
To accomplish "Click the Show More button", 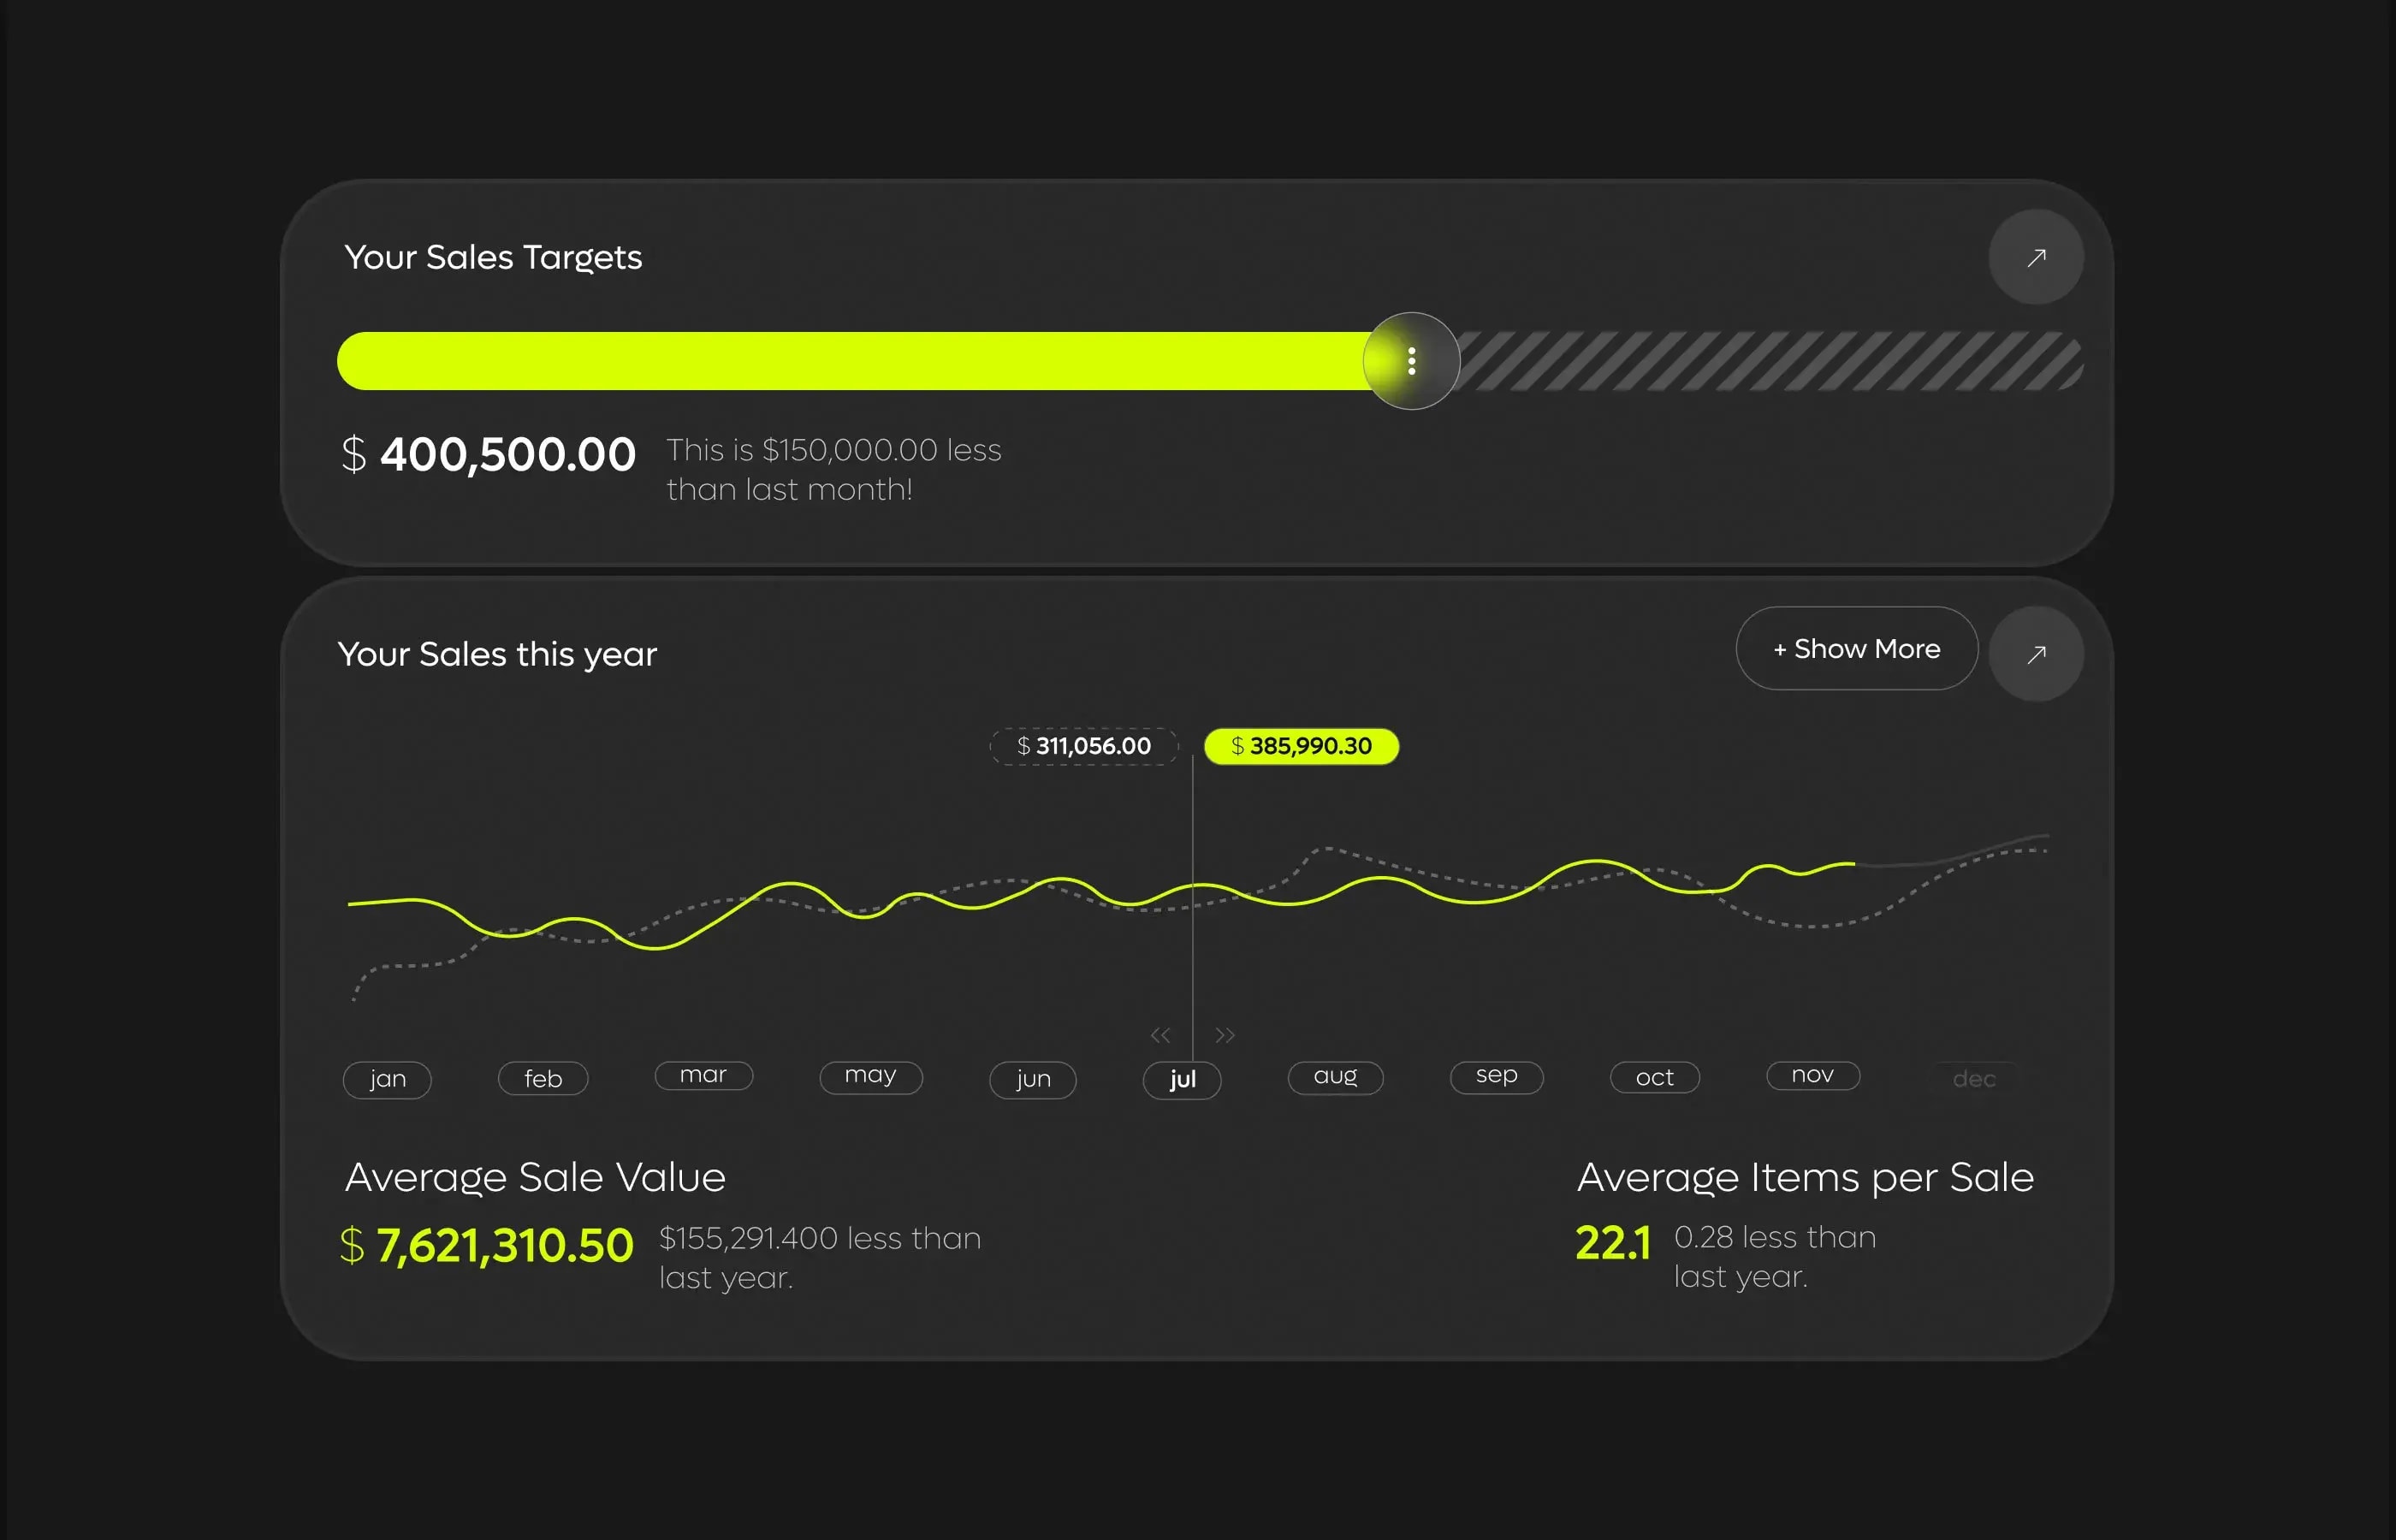I will [1856, 648].
